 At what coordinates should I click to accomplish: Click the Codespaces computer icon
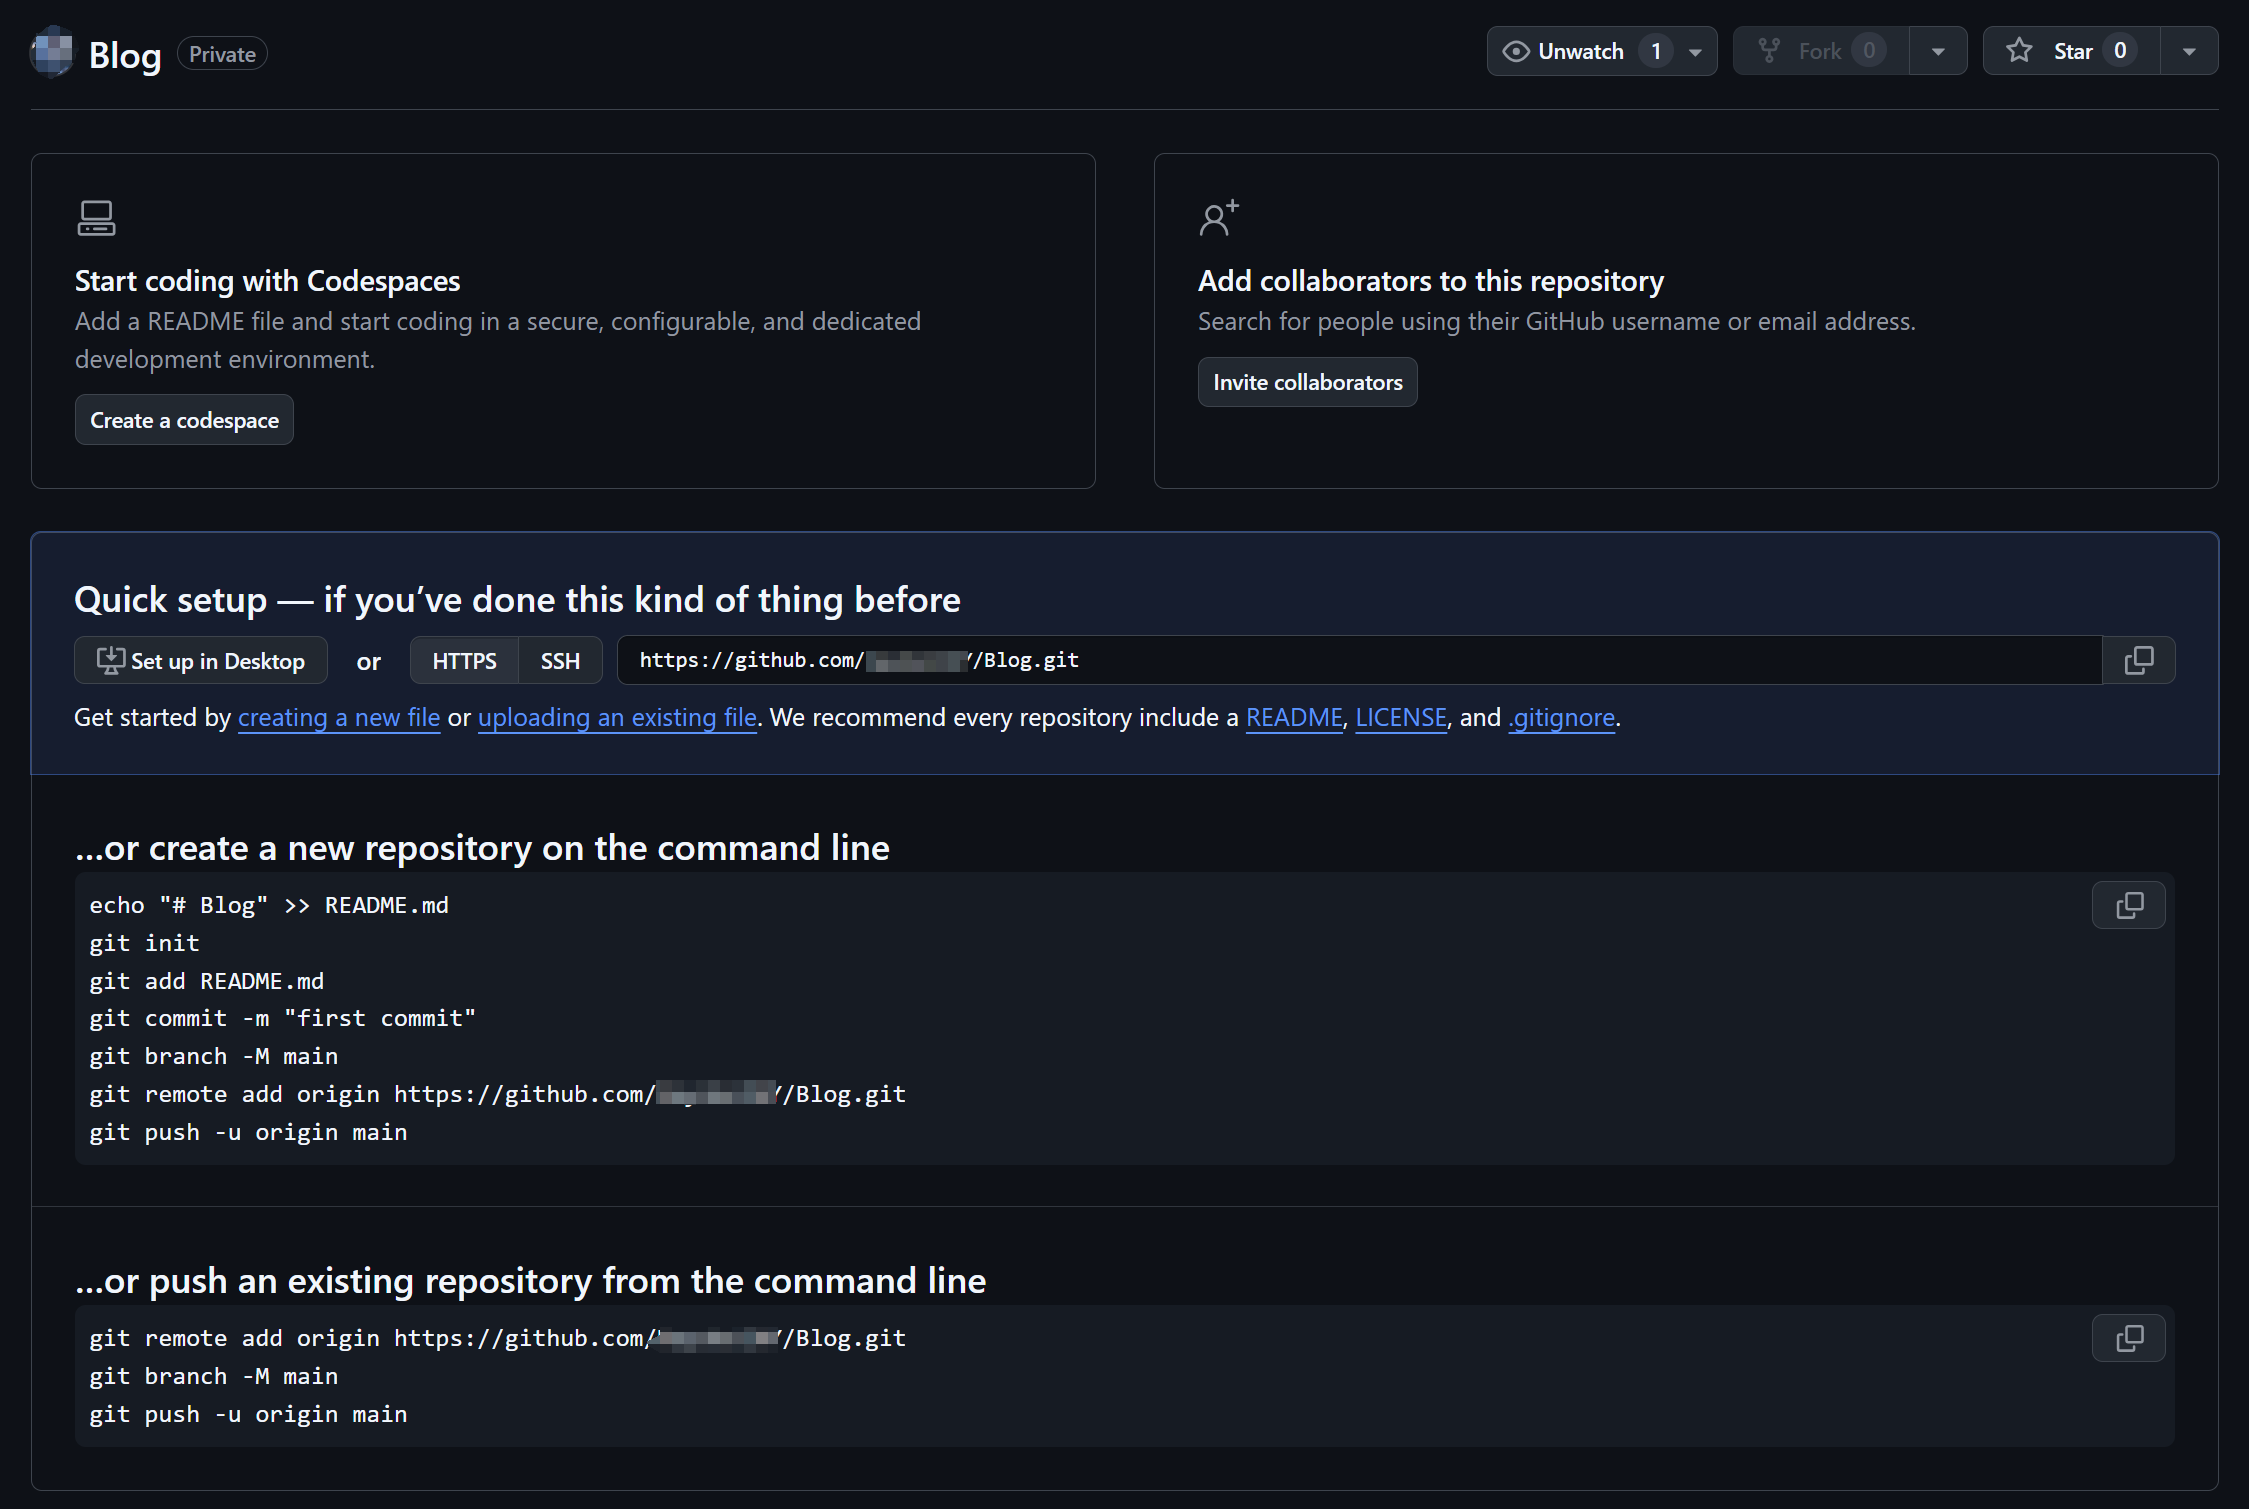(96, 218)
